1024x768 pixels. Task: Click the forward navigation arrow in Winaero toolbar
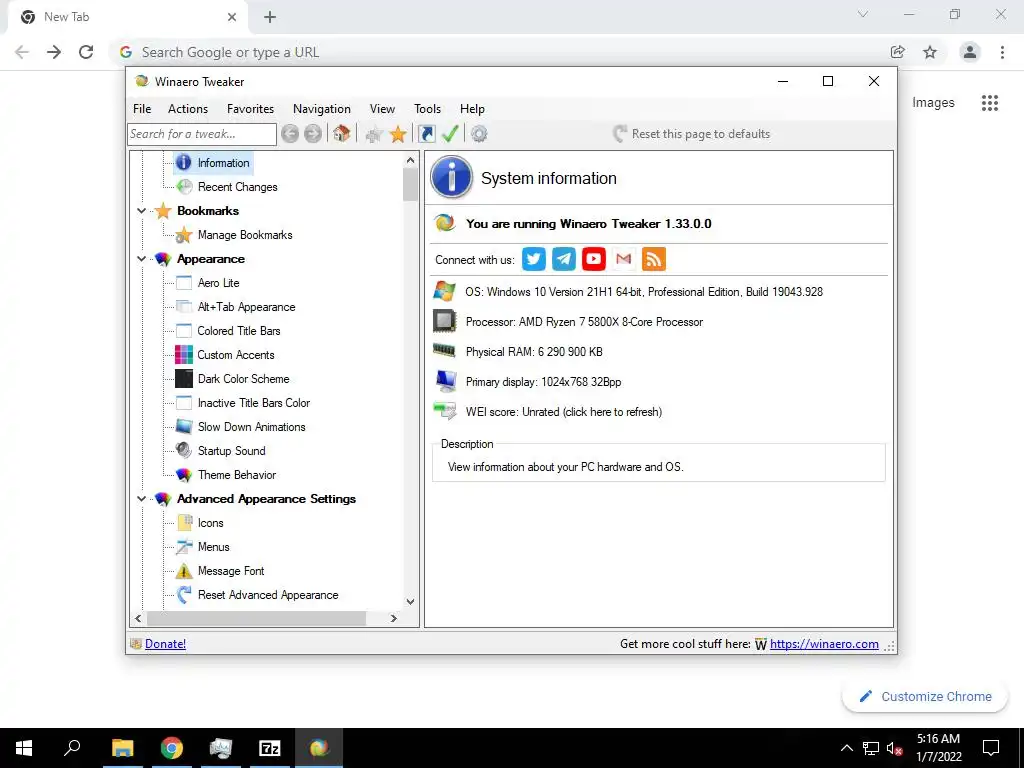click(x=313, y=134)
